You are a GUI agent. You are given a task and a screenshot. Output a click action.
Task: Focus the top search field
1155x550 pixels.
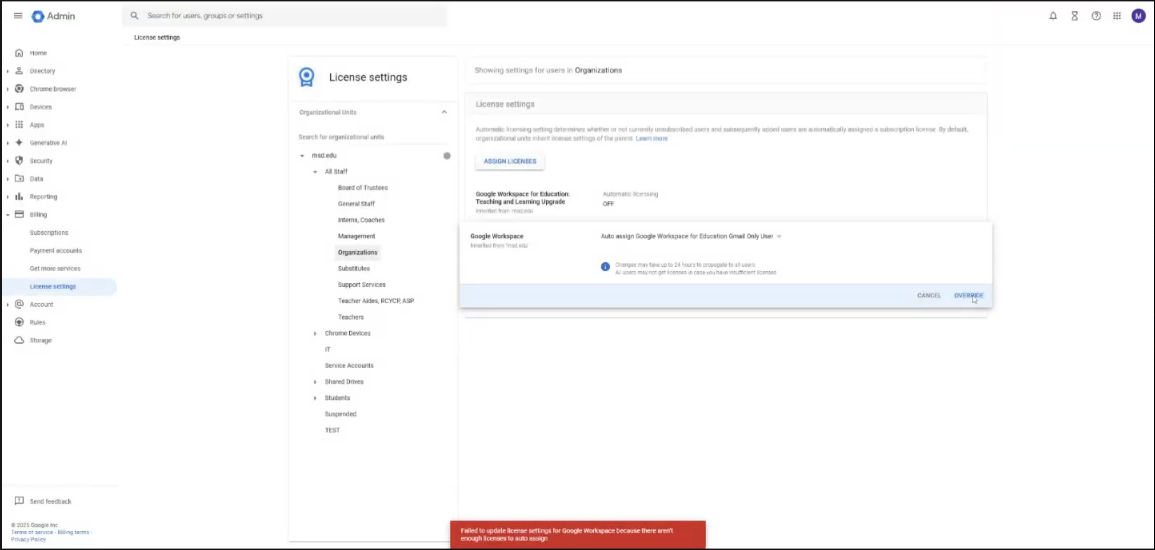[284, 15]
